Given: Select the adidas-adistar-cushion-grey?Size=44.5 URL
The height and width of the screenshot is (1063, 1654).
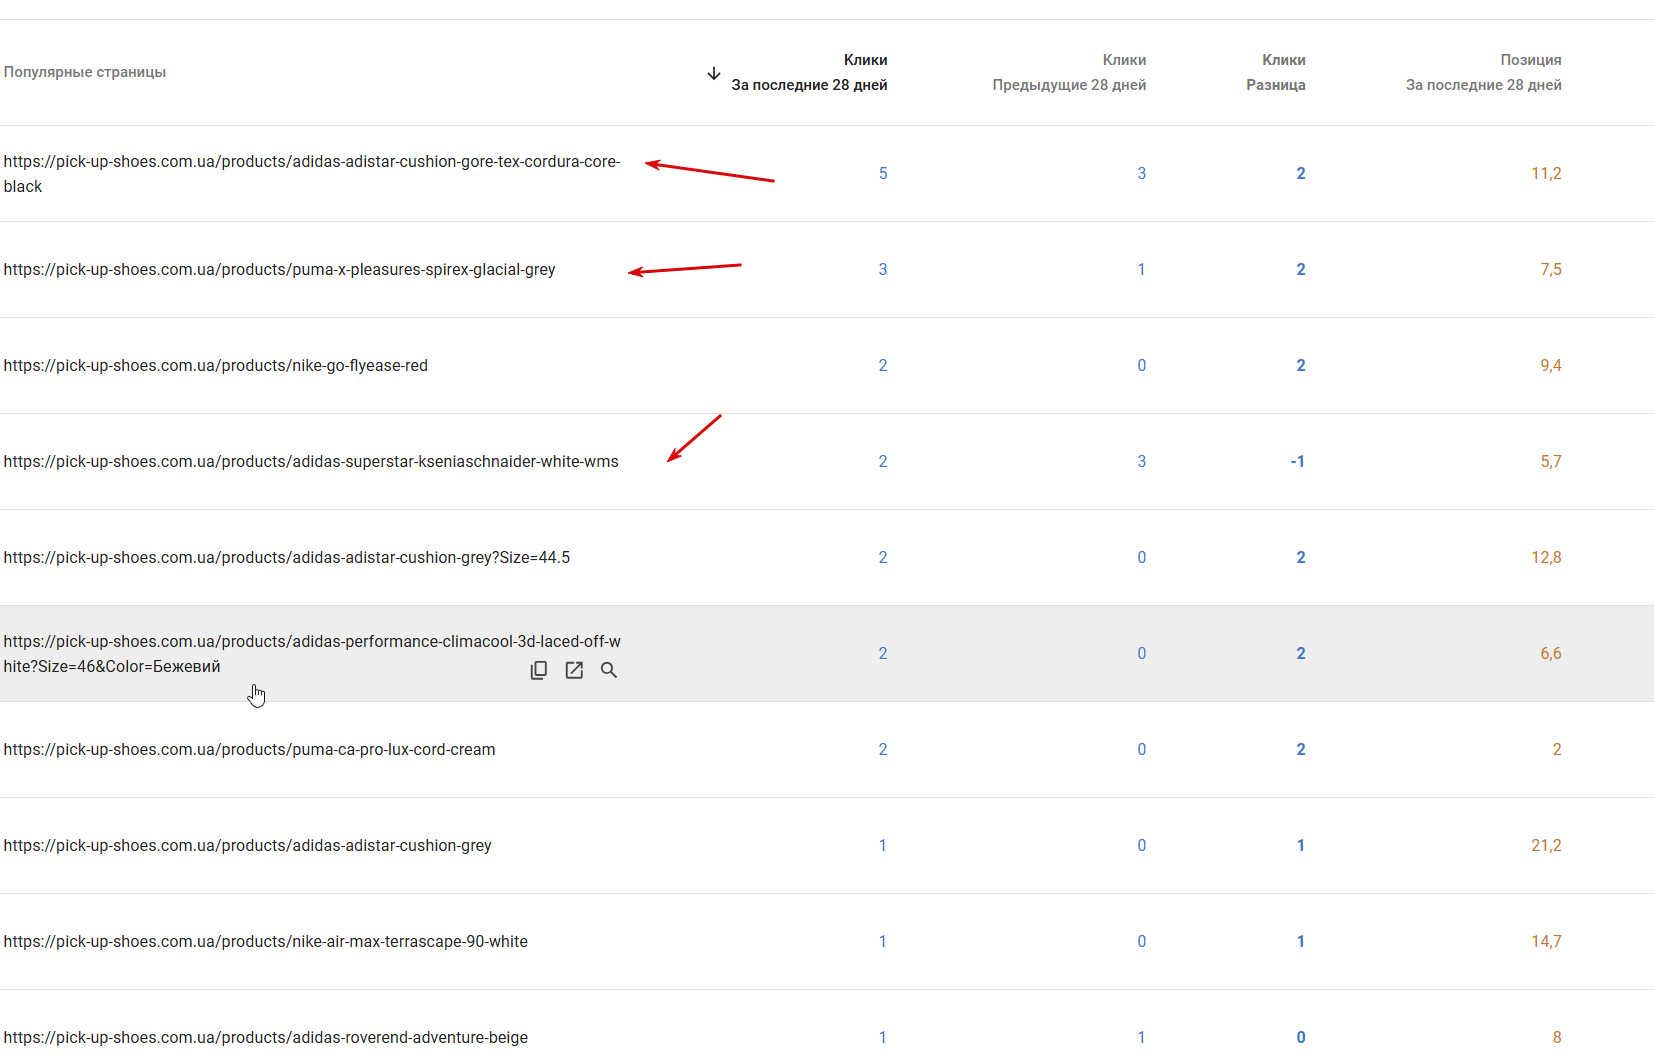Looking at the screenshot, I should pyautogui.click(x=286, y=558).
